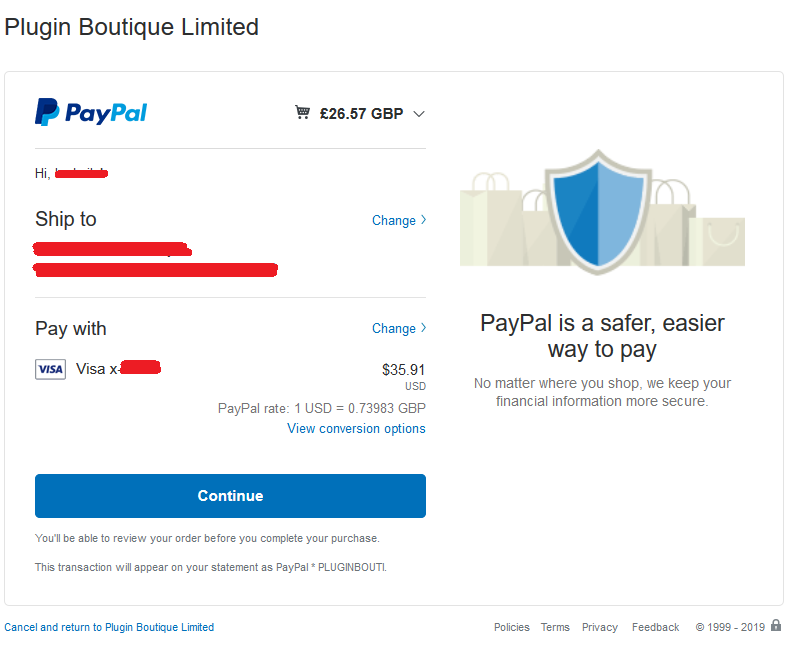Click the chevron beside Ship to Change
Viewport: 810px width, 647px height.
424,220
